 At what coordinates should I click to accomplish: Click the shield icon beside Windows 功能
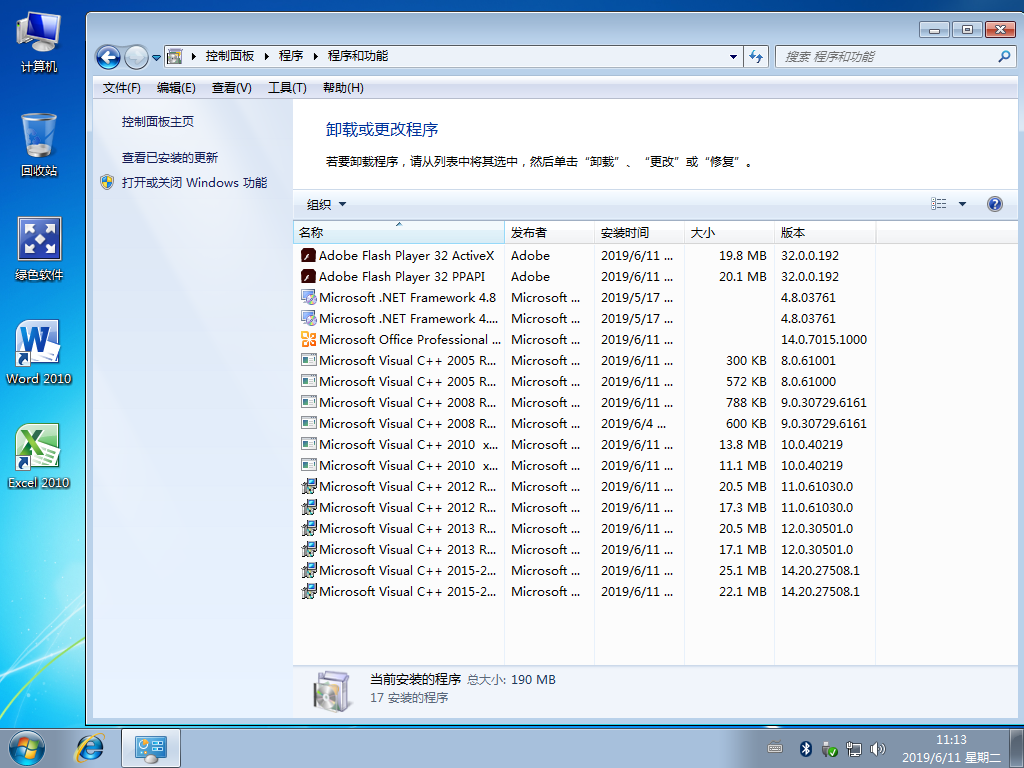pyautogui.click(x=107, y=182)
